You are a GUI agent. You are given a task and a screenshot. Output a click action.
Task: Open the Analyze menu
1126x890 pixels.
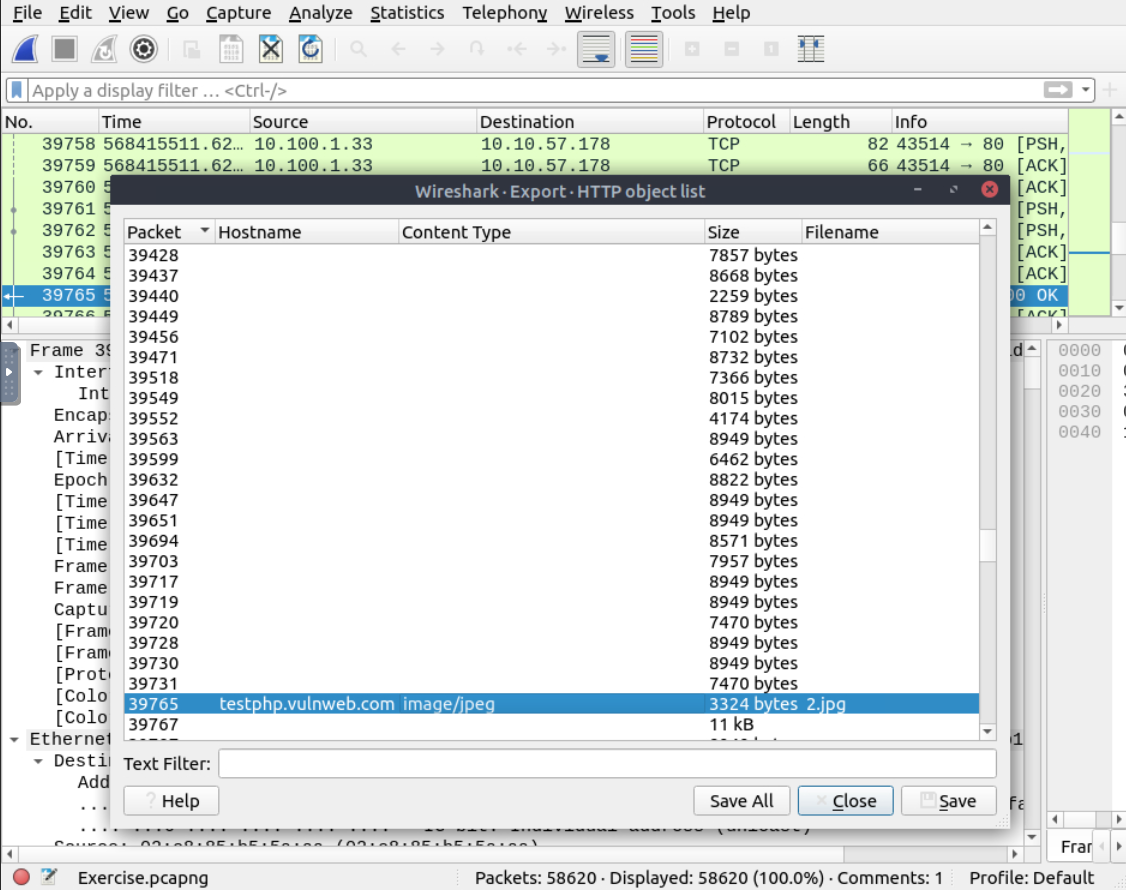click(x=320, y=13)
